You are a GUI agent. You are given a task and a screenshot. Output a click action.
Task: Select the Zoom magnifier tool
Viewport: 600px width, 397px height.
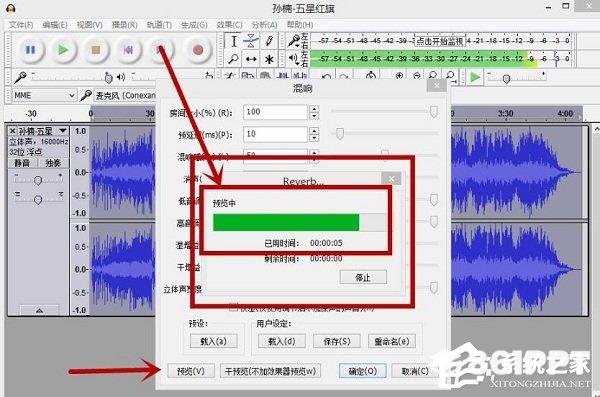coord(234,59)
